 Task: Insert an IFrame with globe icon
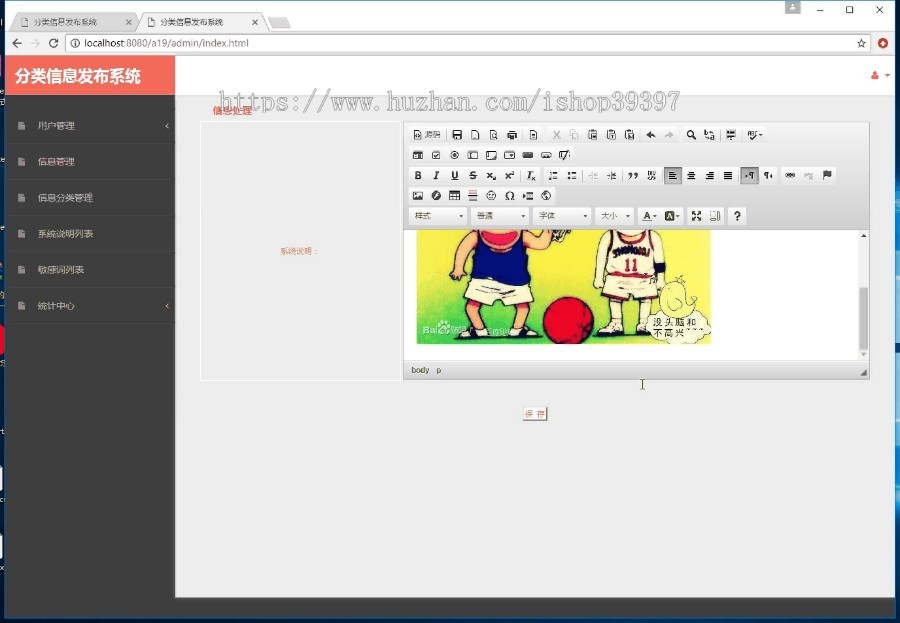pyautogui.click(x=546, y=196)
